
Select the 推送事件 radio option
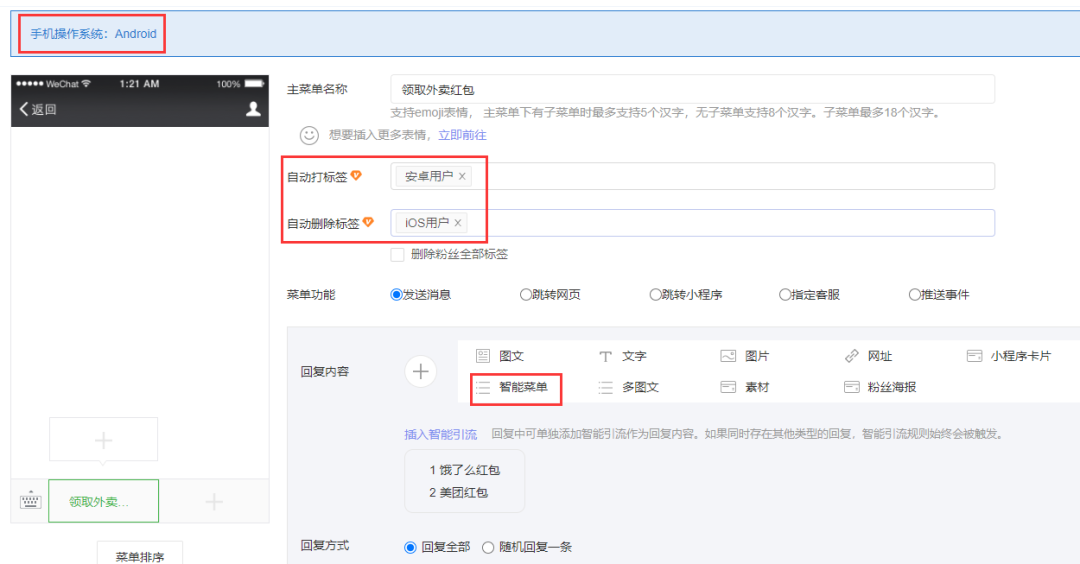(x=914, y=295)
